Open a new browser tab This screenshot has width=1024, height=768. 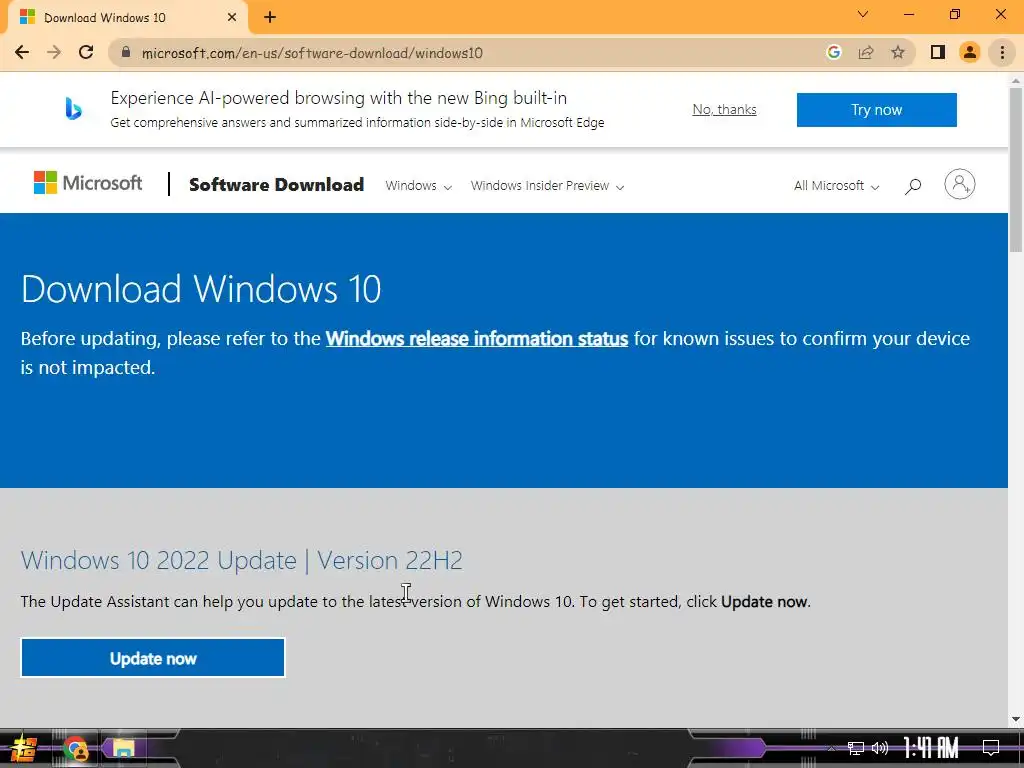(270, 18)
